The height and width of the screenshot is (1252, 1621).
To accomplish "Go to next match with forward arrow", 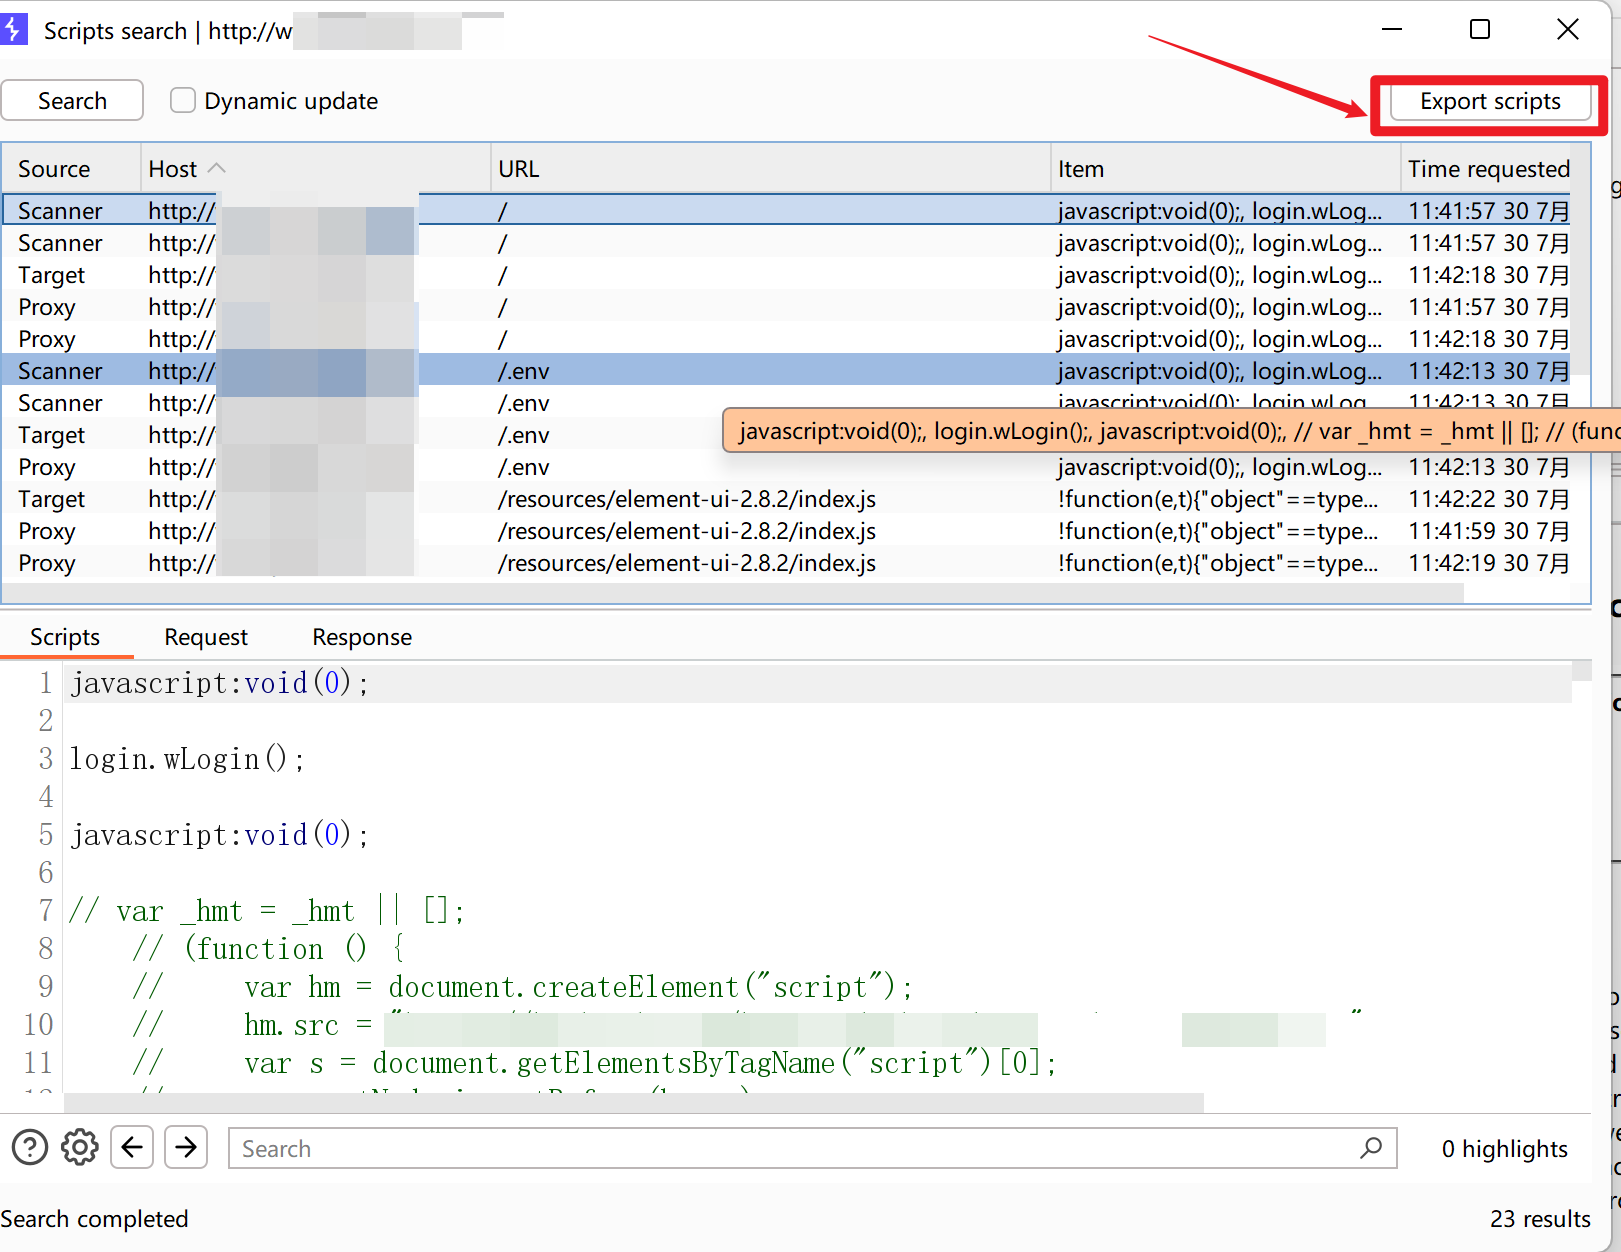I will [186, 1148].
